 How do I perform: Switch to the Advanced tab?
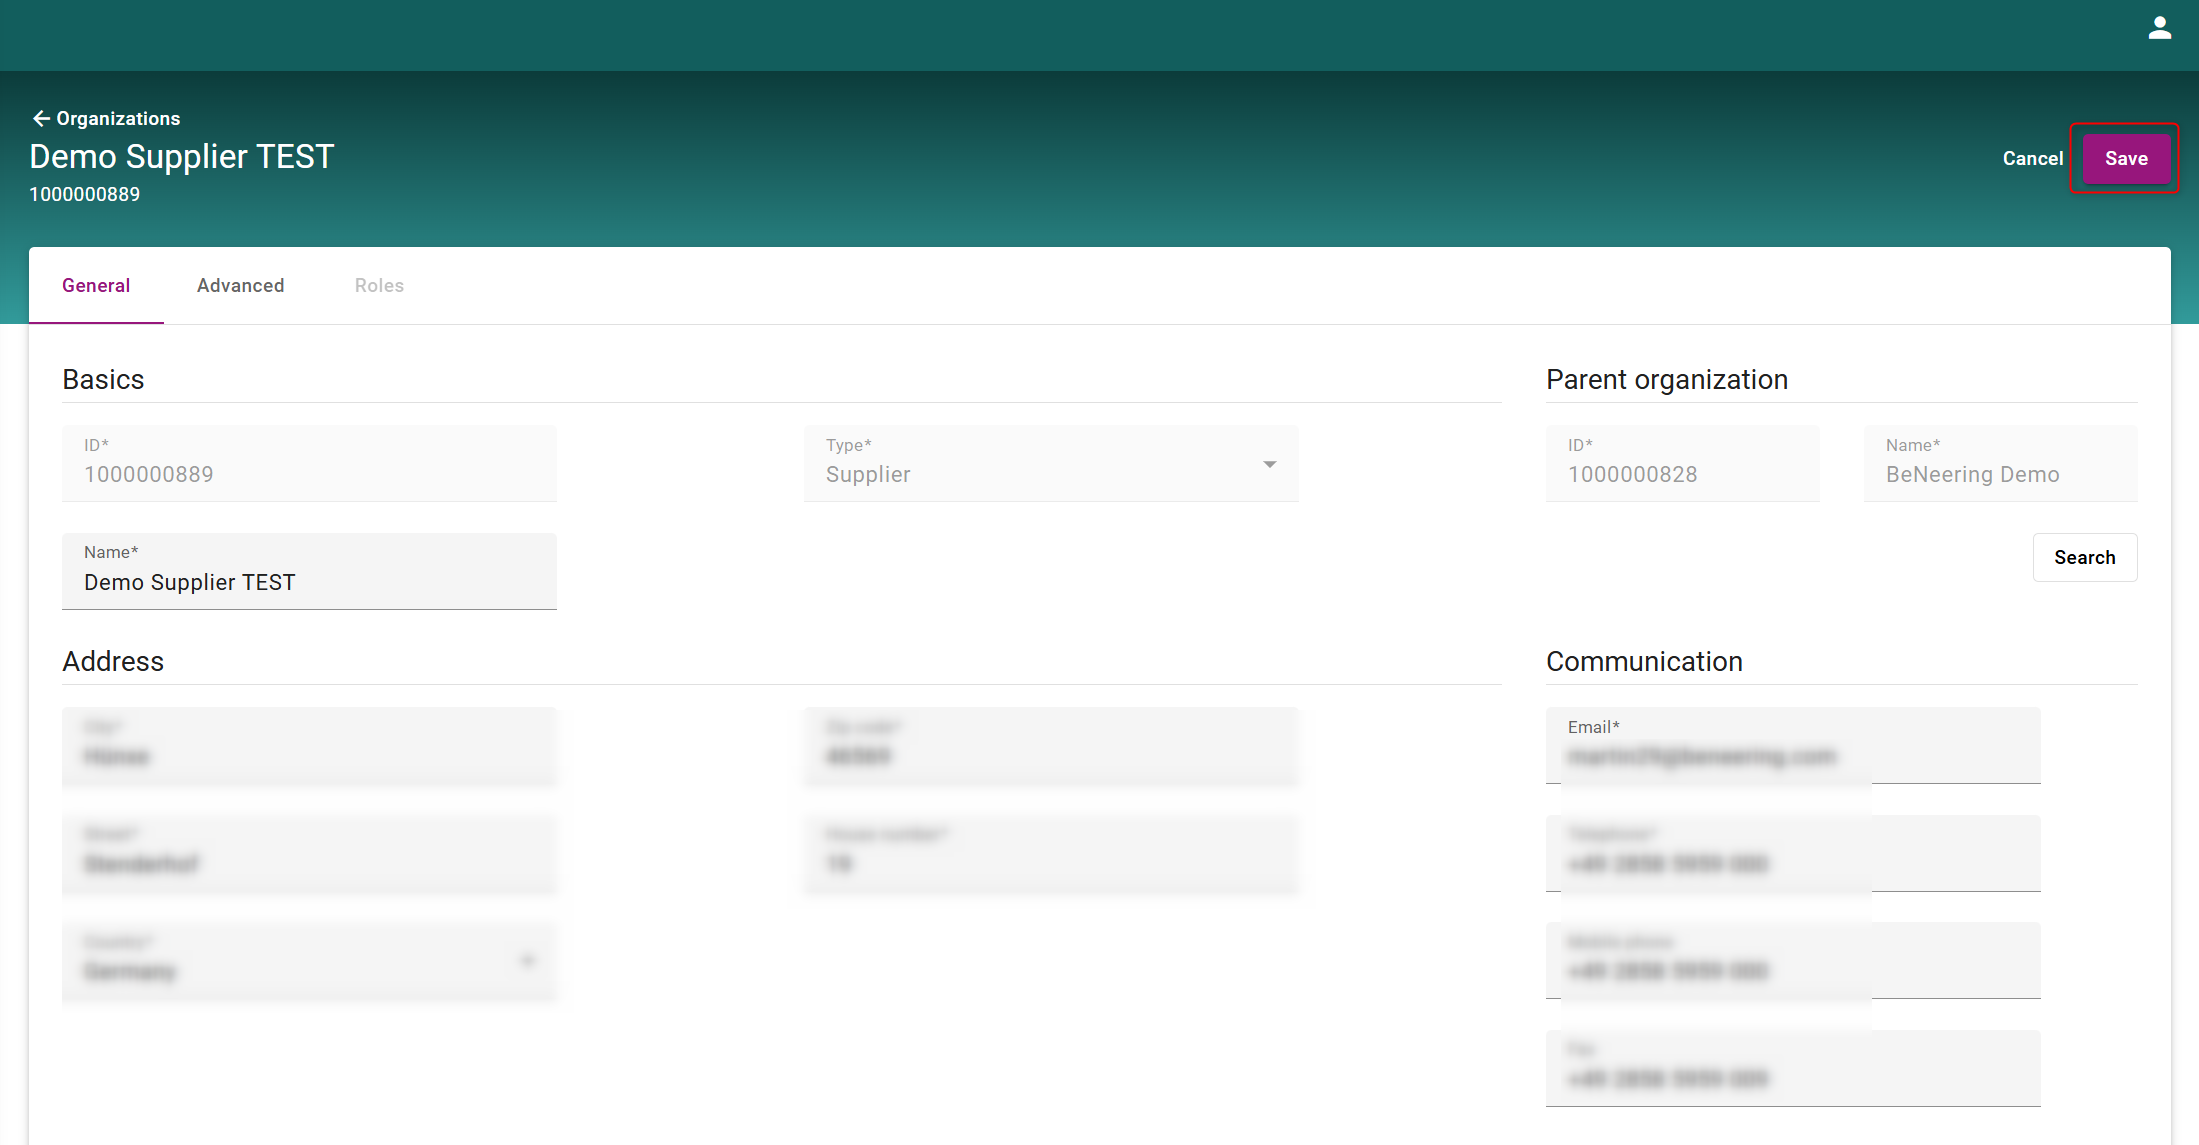pos(240,285)
